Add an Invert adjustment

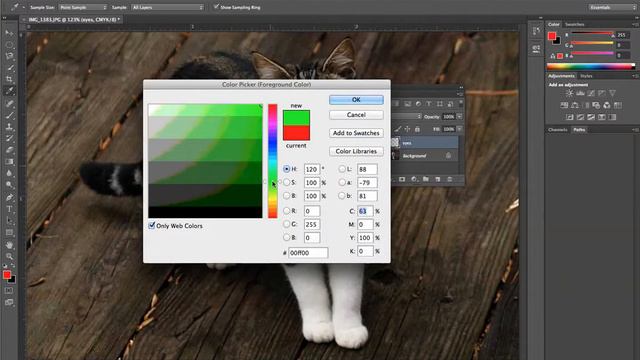569,117
